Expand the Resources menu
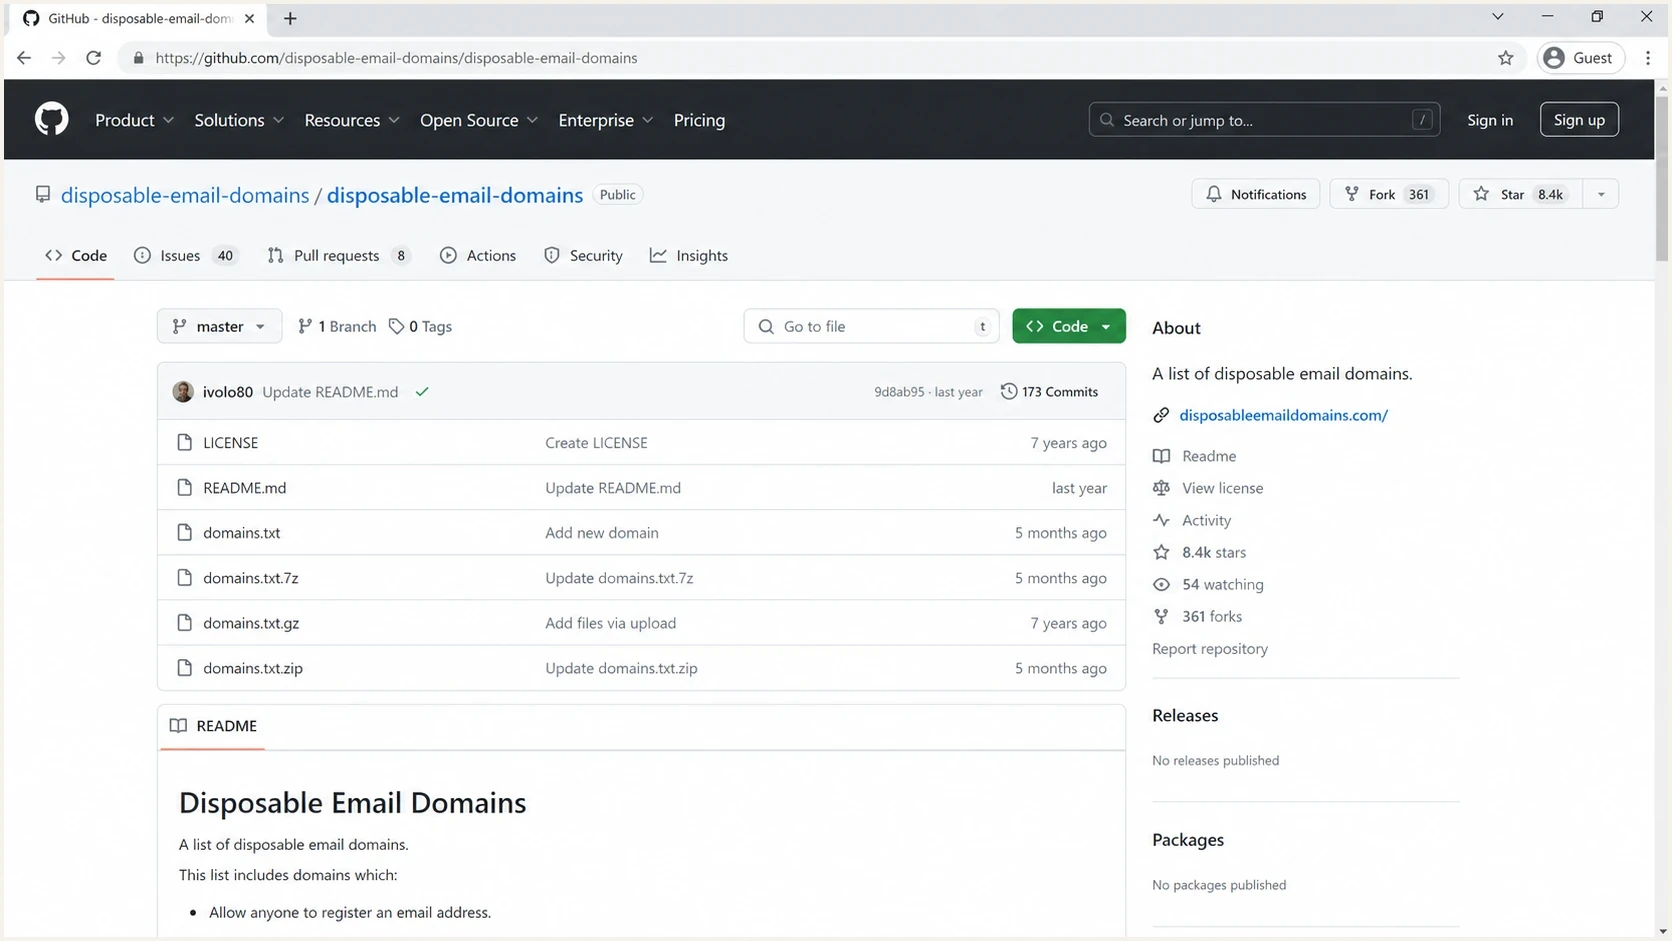Screen dimensions: 1672x941 352,120
